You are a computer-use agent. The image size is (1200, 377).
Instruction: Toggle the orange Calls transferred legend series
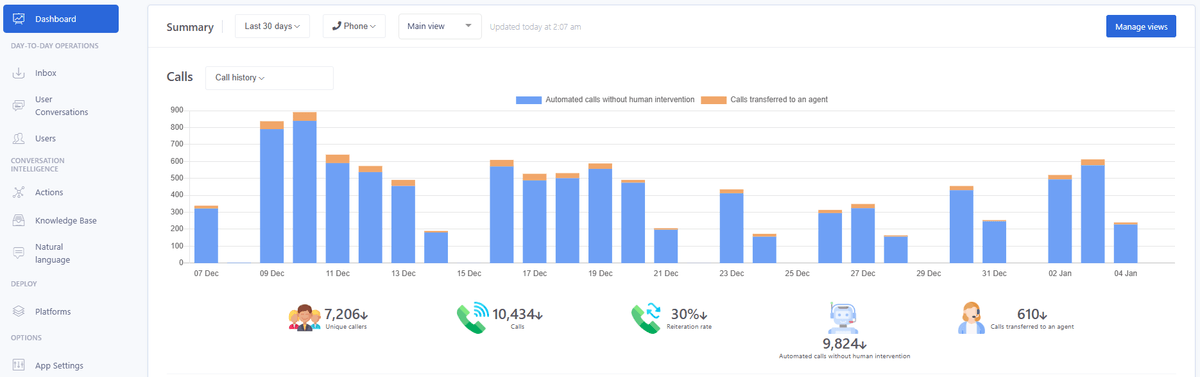click(x=764, y=100)
